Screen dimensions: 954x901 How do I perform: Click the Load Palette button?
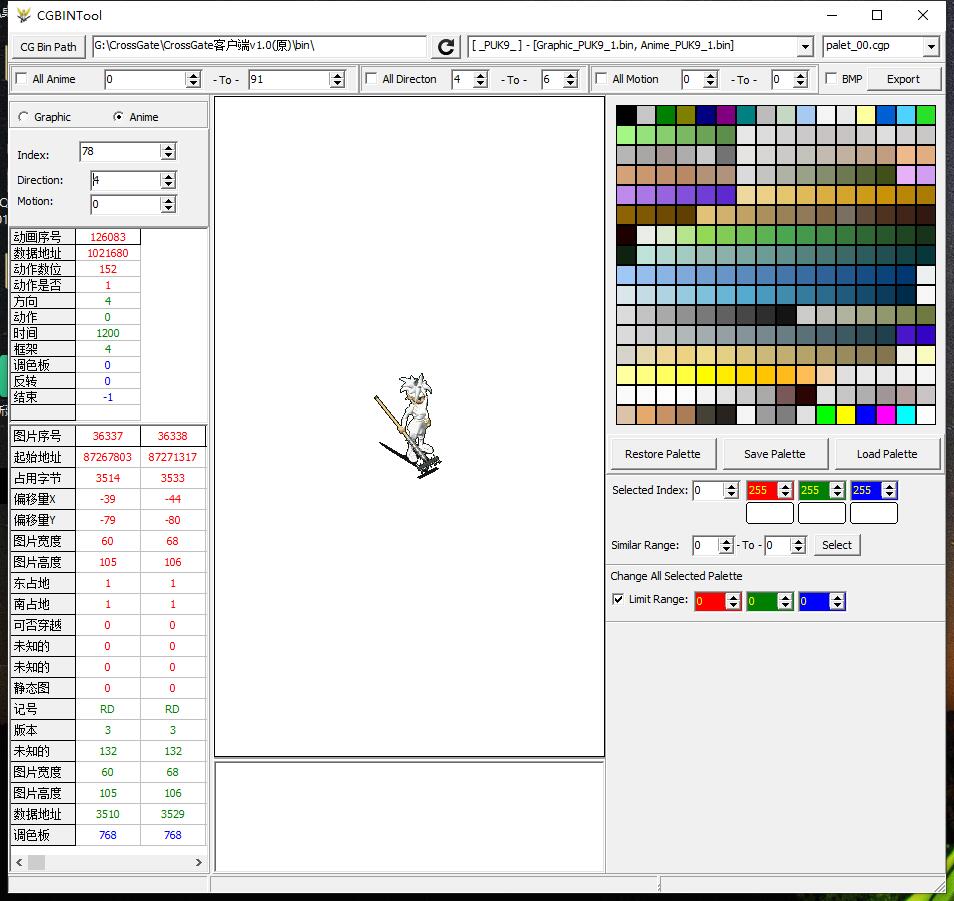pyautogui.click(x=886, y=454)
